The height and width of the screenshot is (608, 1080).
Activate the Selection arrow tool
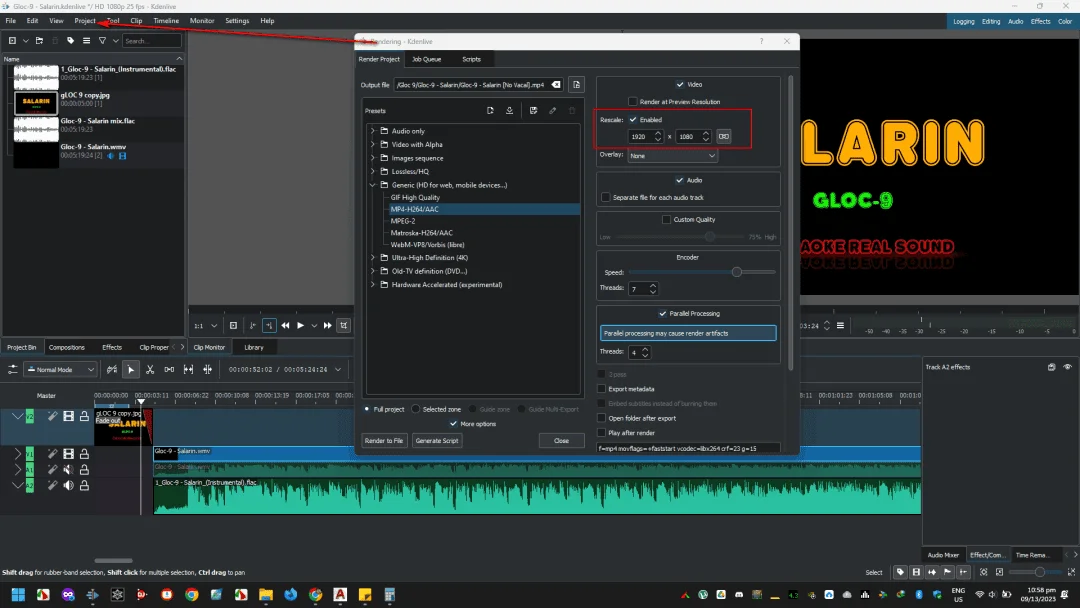point(131,370)
